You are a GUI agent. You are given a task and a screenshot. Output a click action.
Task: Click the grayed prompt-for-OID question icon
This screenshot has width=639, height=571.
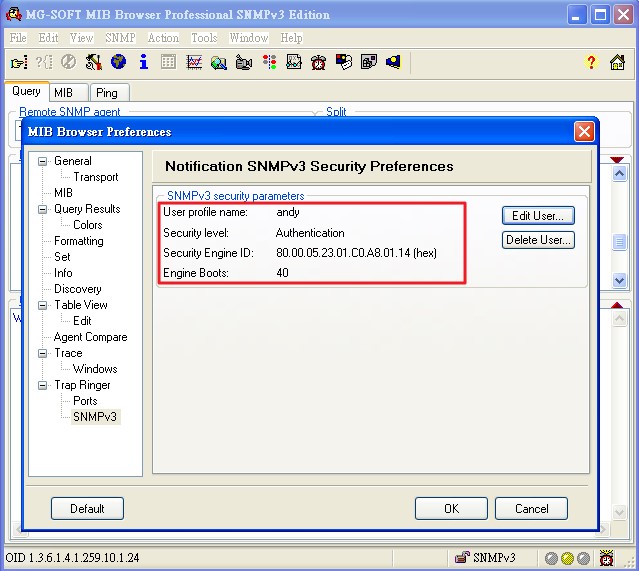click(x=44, y=62)
